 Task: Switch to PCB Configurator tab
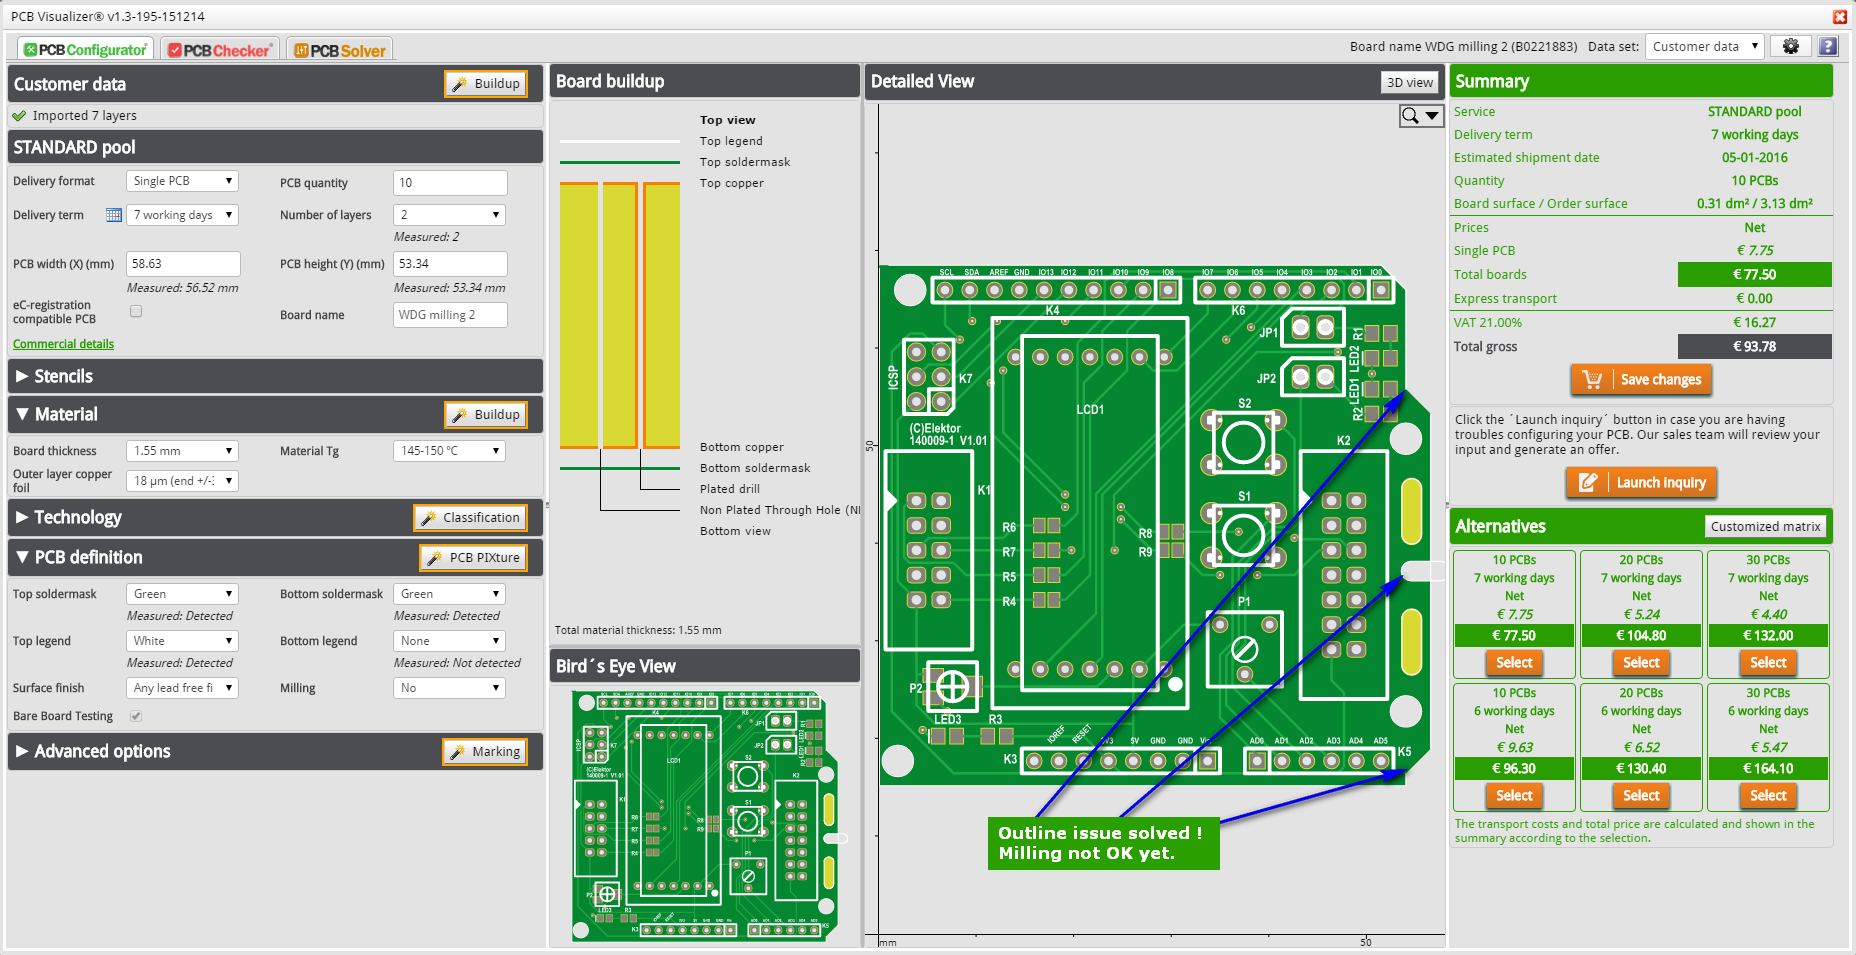[85, 49]
